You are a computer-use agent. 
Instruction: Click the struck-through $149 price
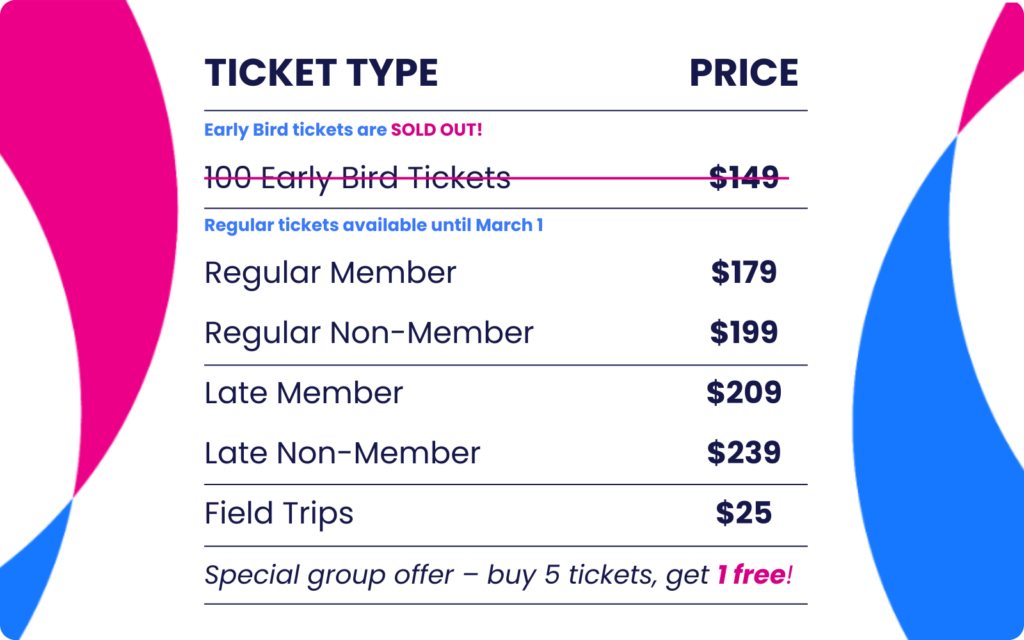pos(743,178)
